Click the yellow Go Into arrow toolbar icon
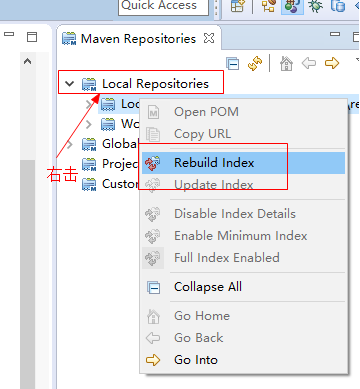 pos(332,63)
